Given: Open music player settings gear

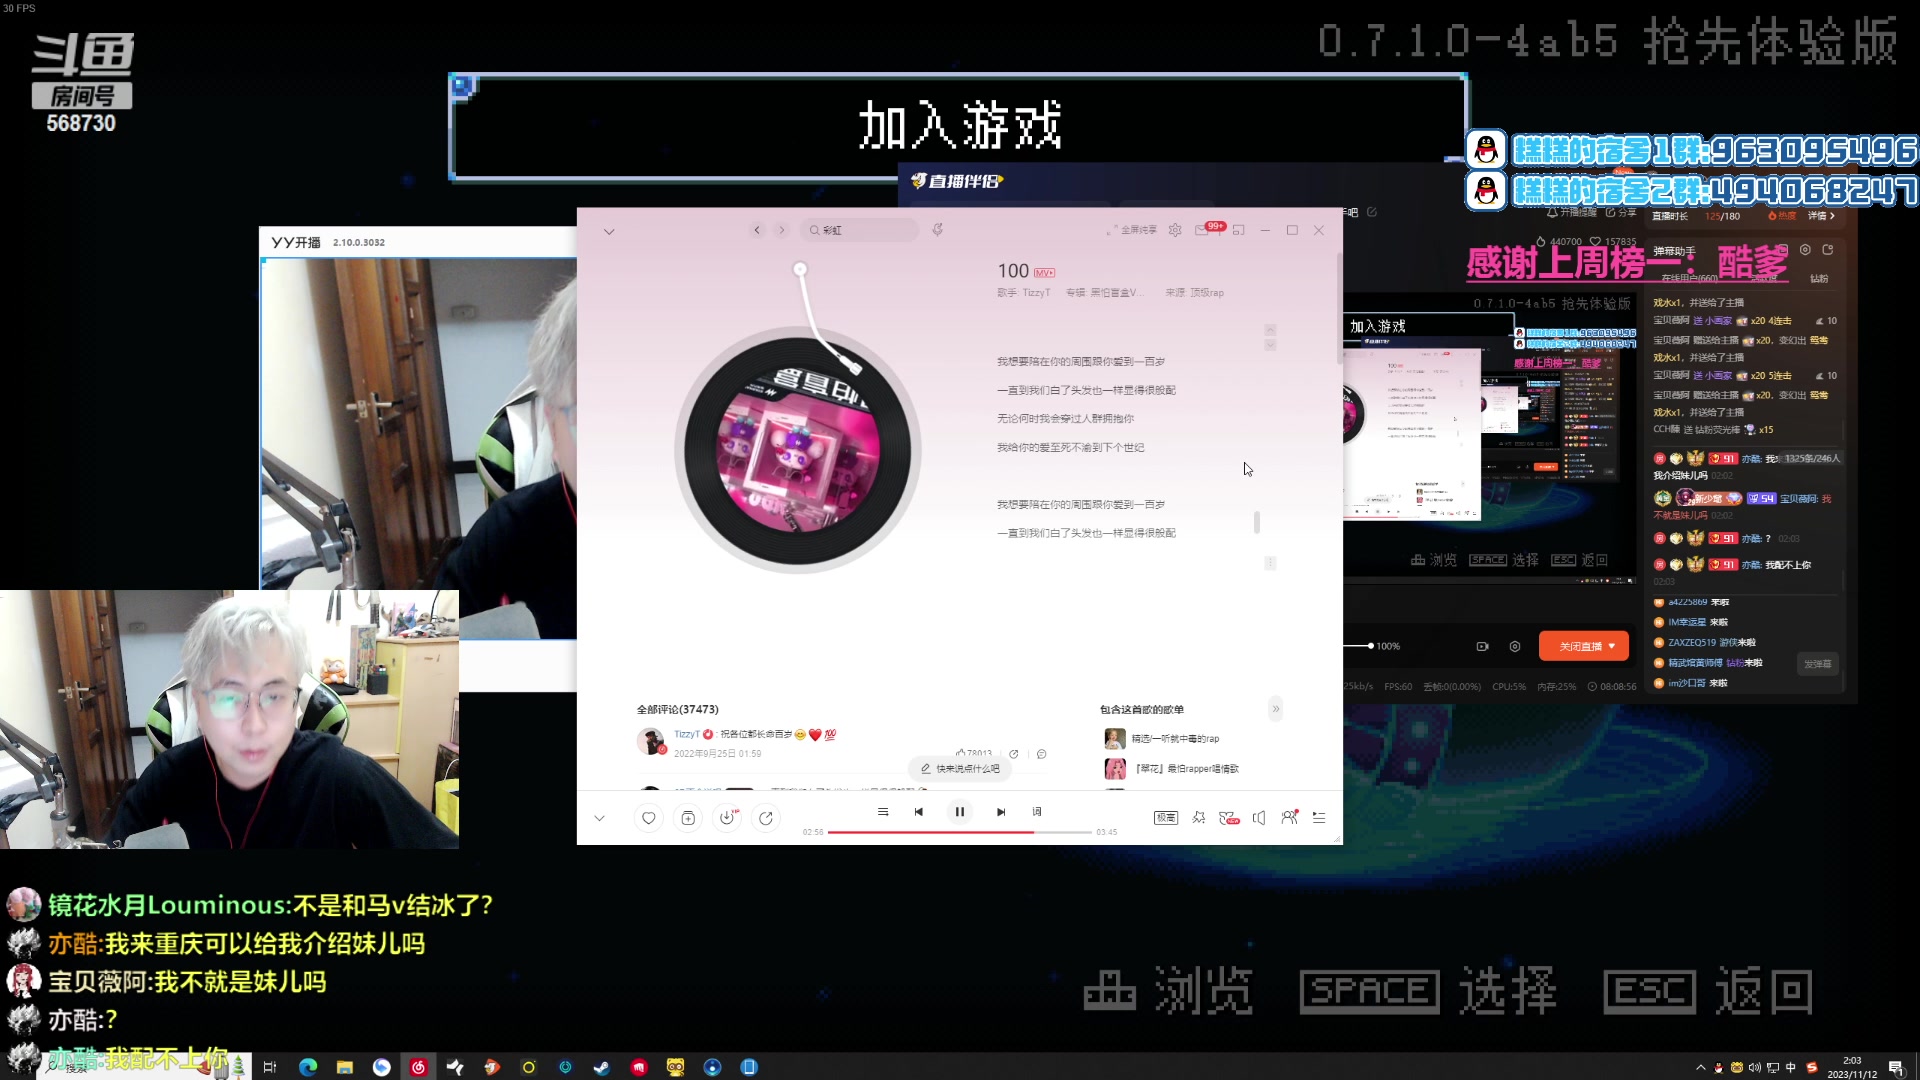Looking at the screenshot, I should [1175, 230].
